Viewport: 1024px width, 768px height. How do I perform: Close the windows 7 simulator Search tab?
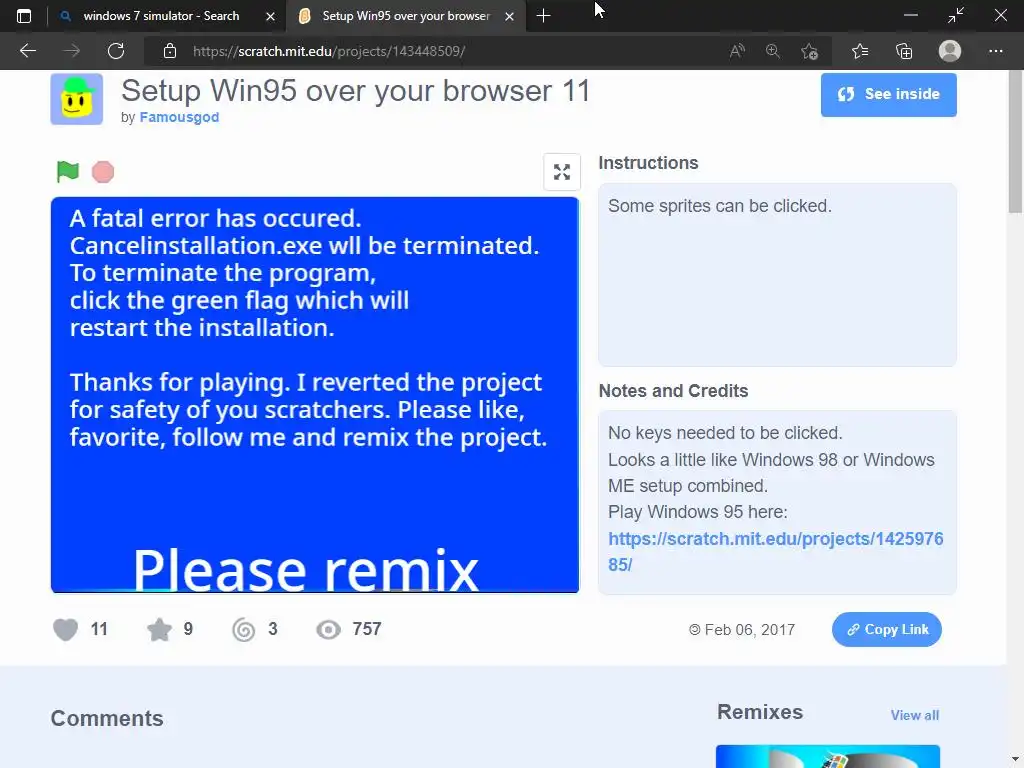coord(270,16)
